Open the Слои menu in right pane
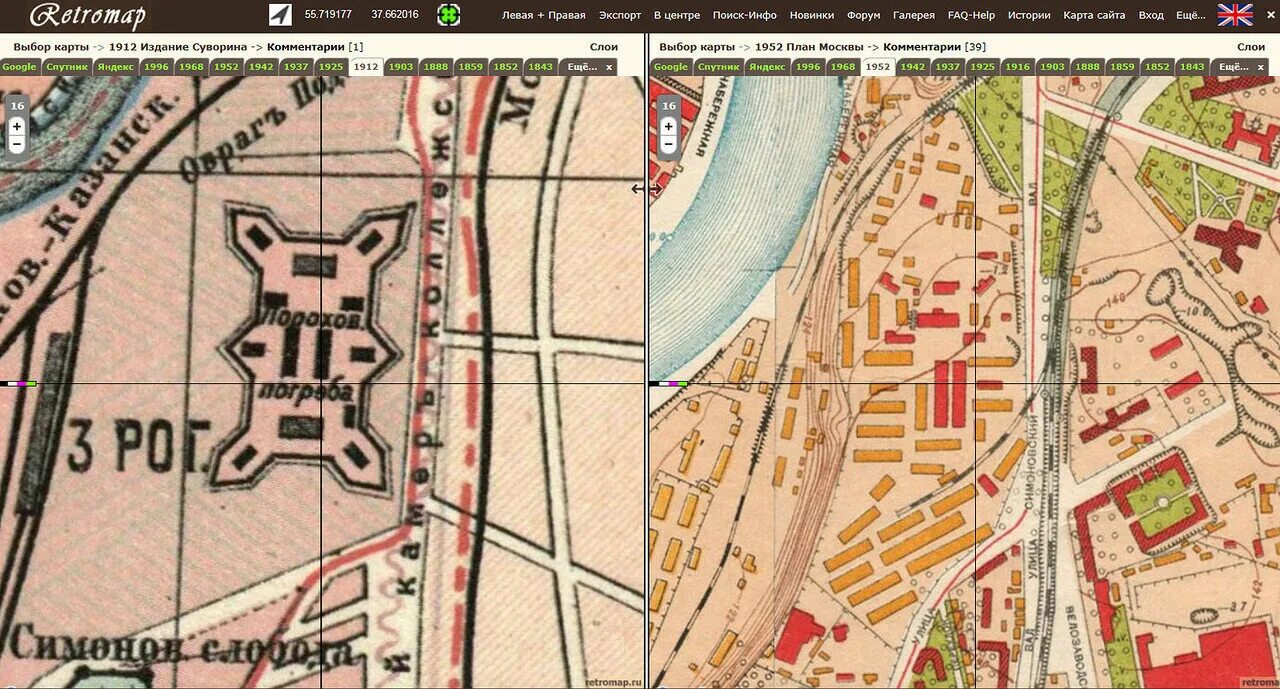This screenshot has height=689, width=1280. (x=1251, y=47)
